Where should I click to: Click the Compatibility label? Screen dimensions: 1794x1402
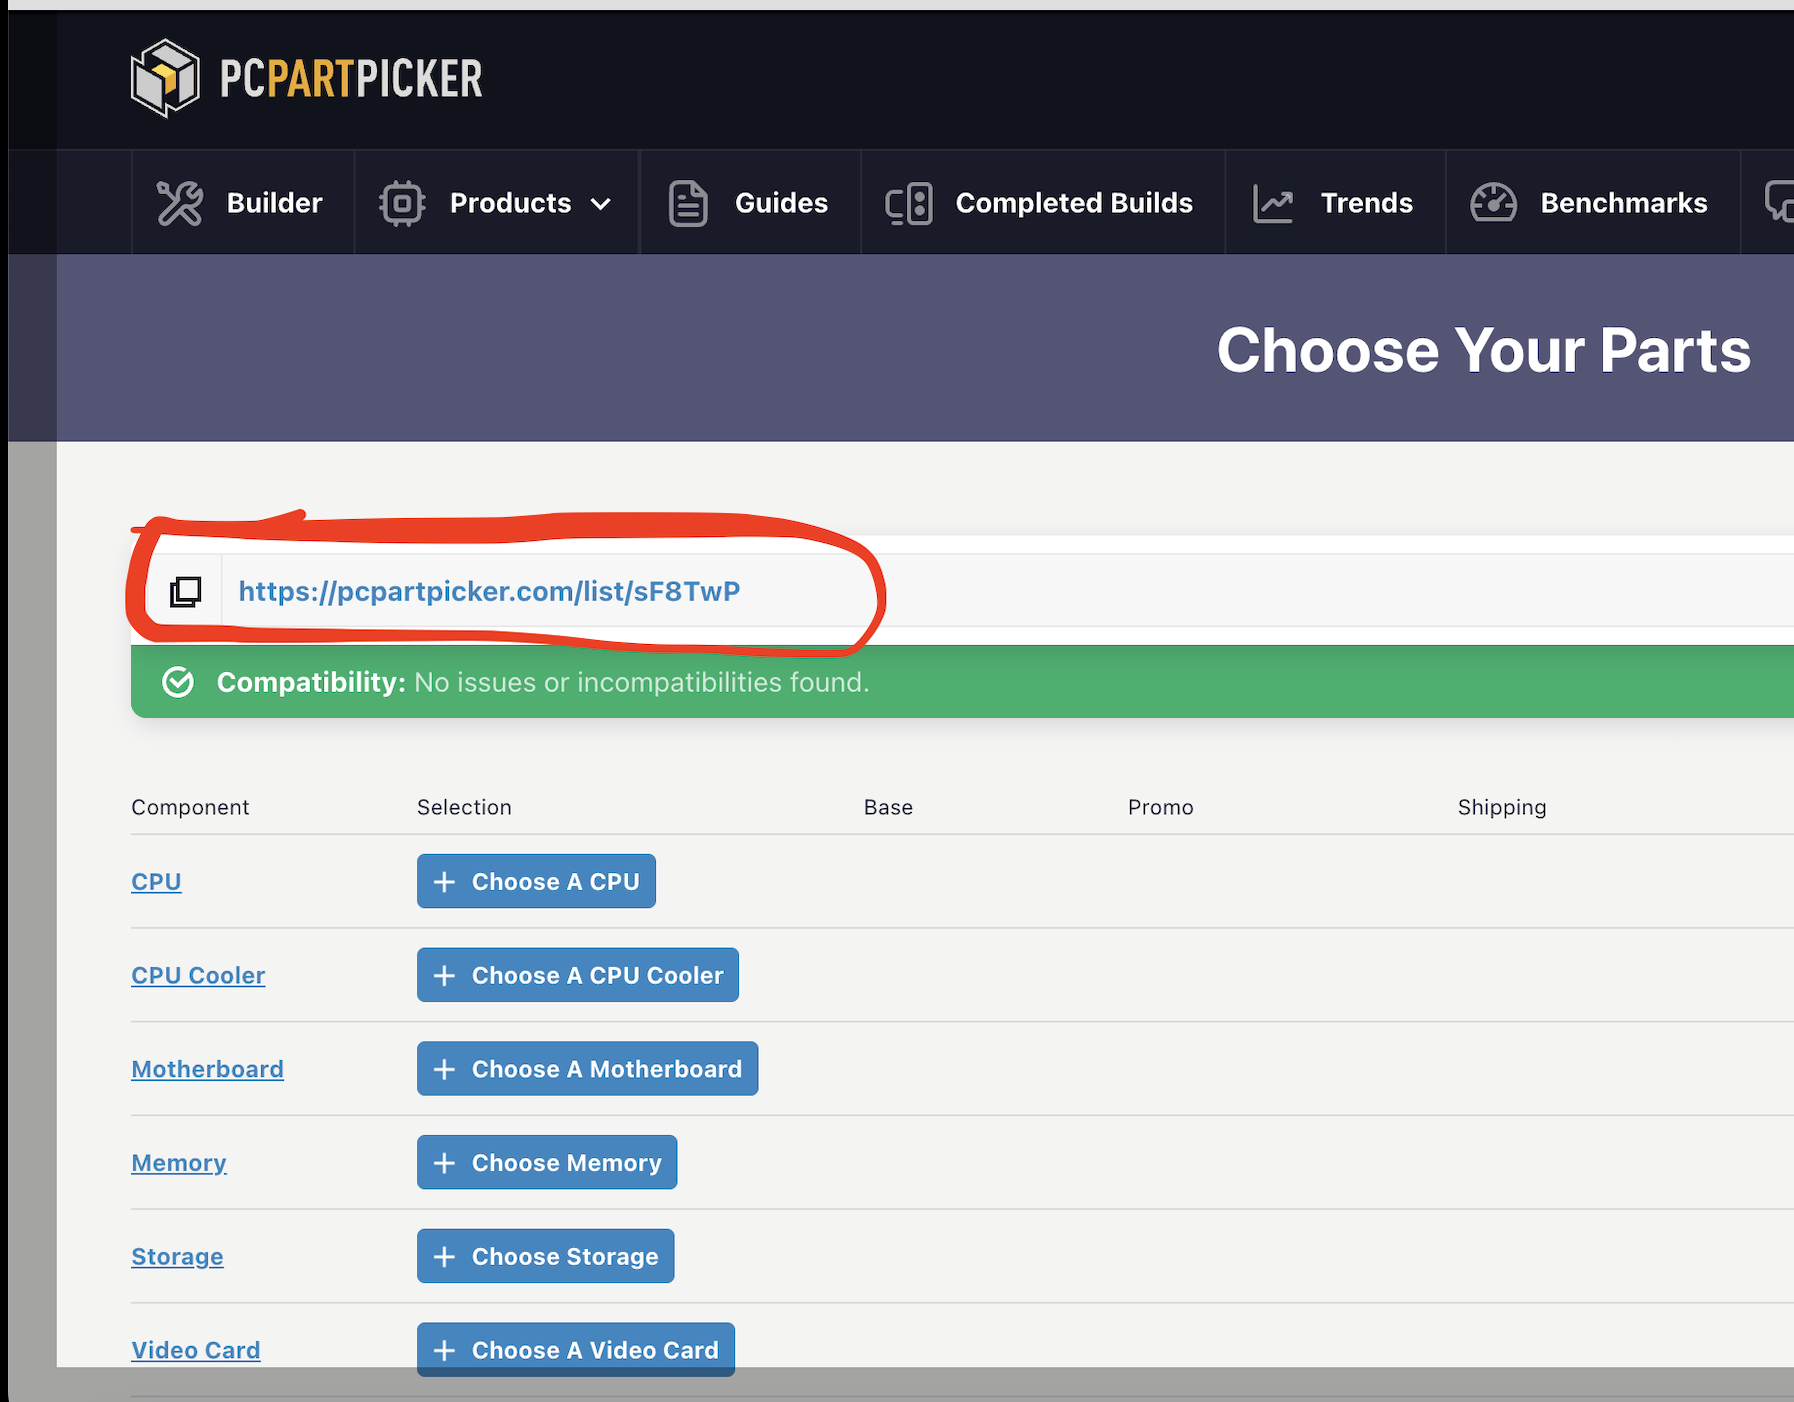point(311,682)
